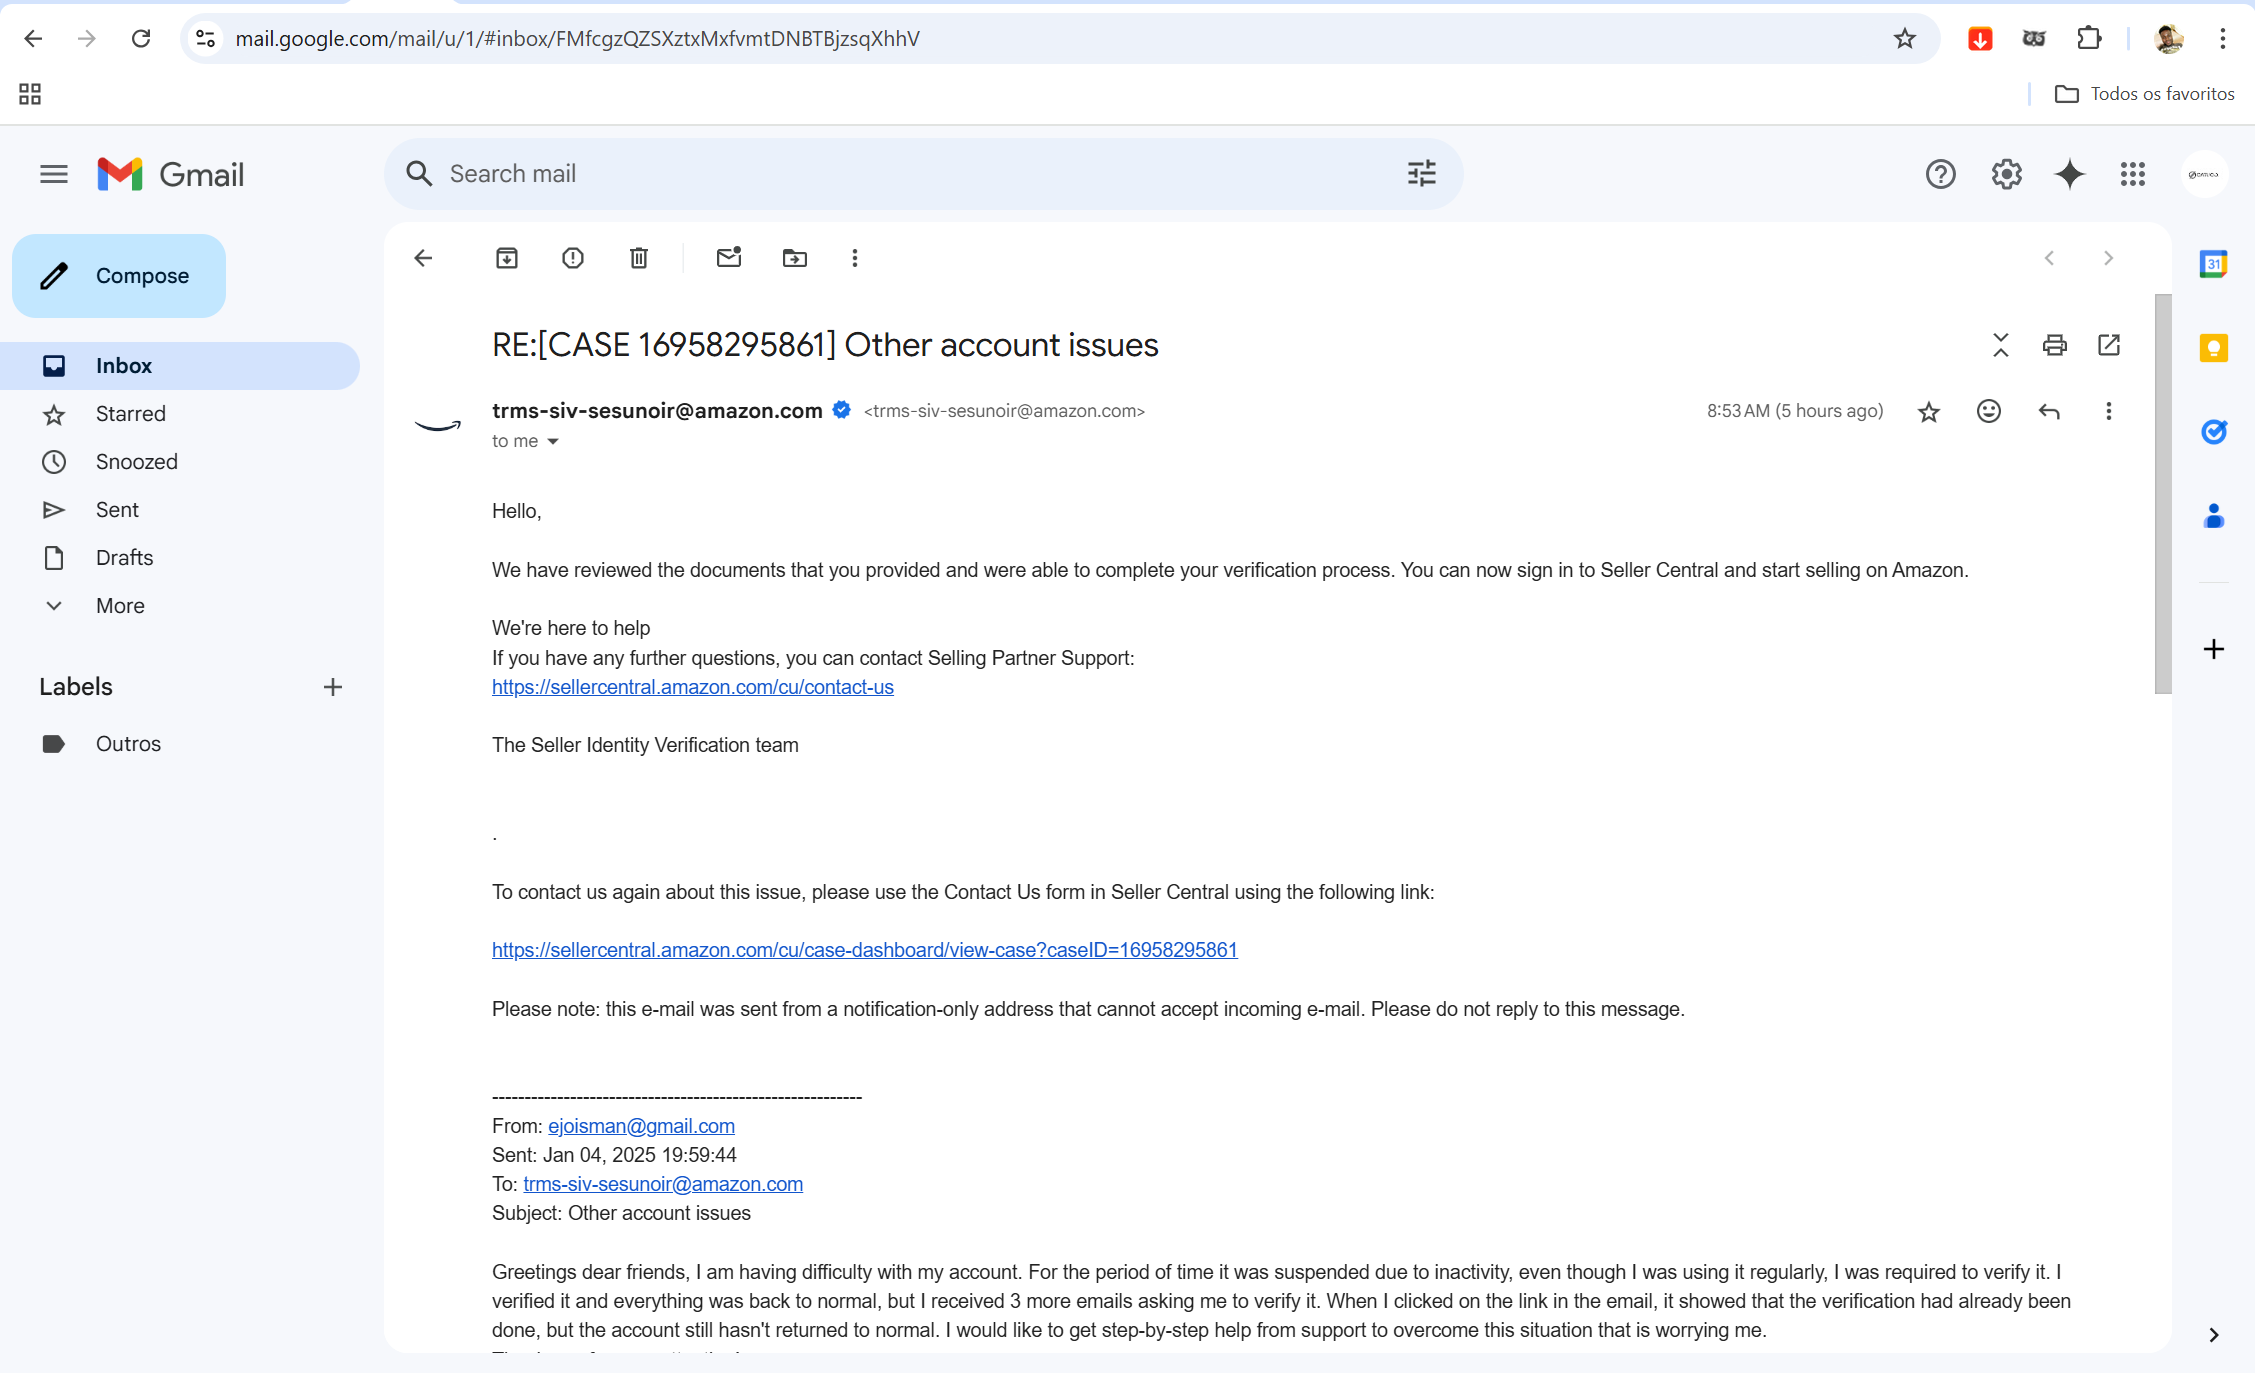Go to the newer conversation arrow
The width and height of the screenshot is (2255, 1373).
pyautogui.click(x=2049, y=258)
